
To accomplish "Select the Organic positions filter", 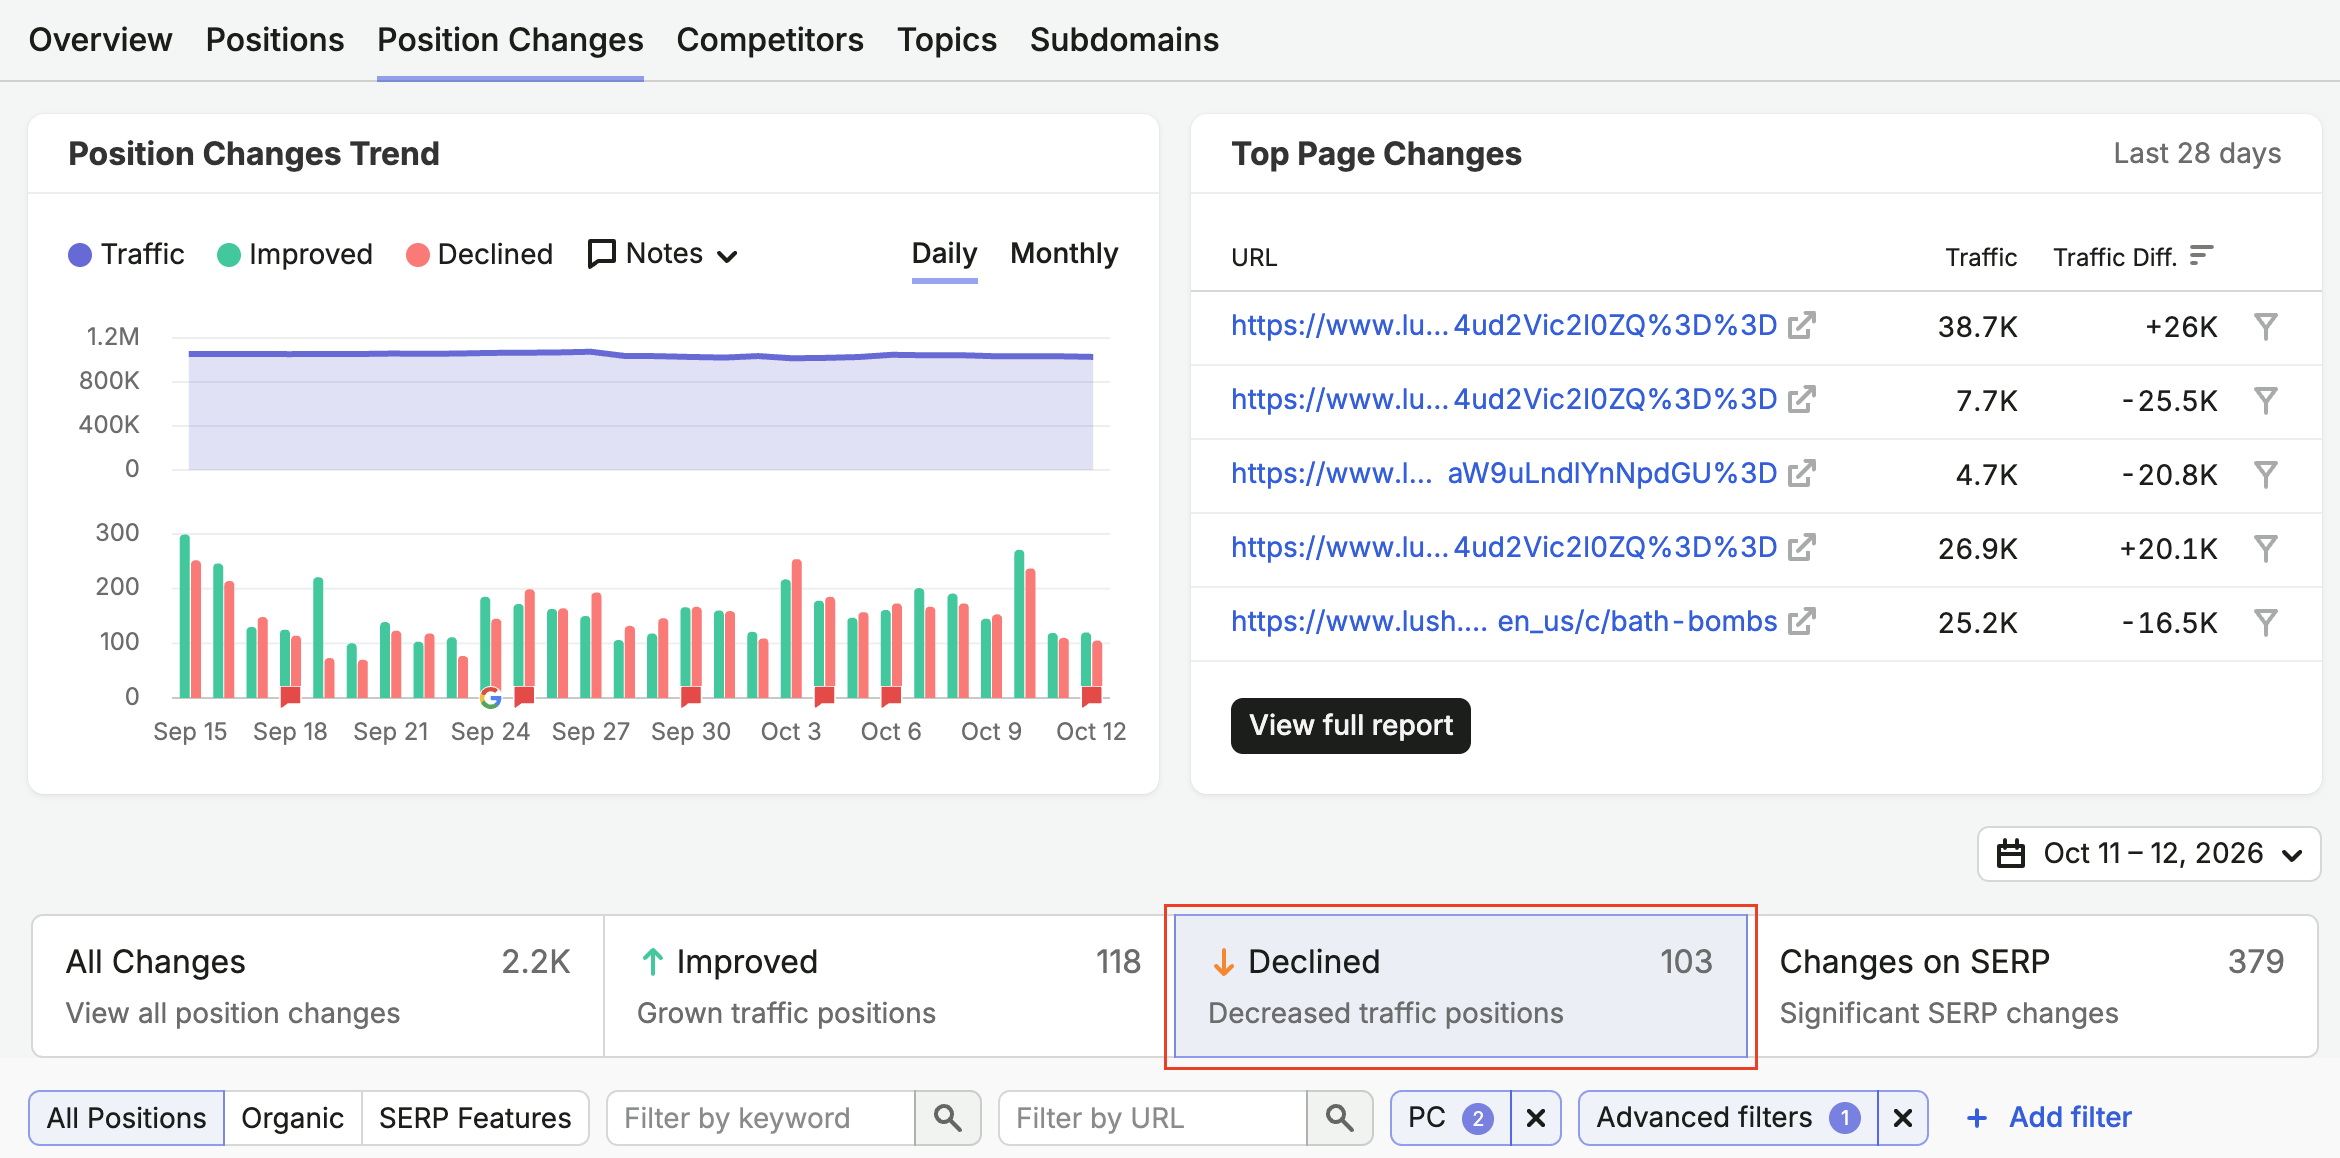I will pos(292,1118).
